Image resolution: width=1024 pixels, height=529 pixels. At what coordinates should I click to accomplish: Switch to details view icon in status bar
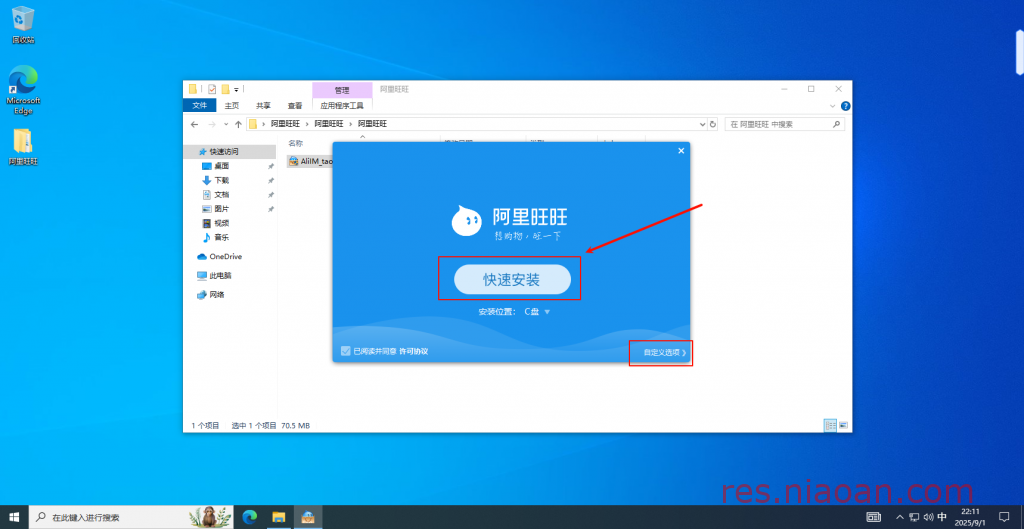point(831,425)
